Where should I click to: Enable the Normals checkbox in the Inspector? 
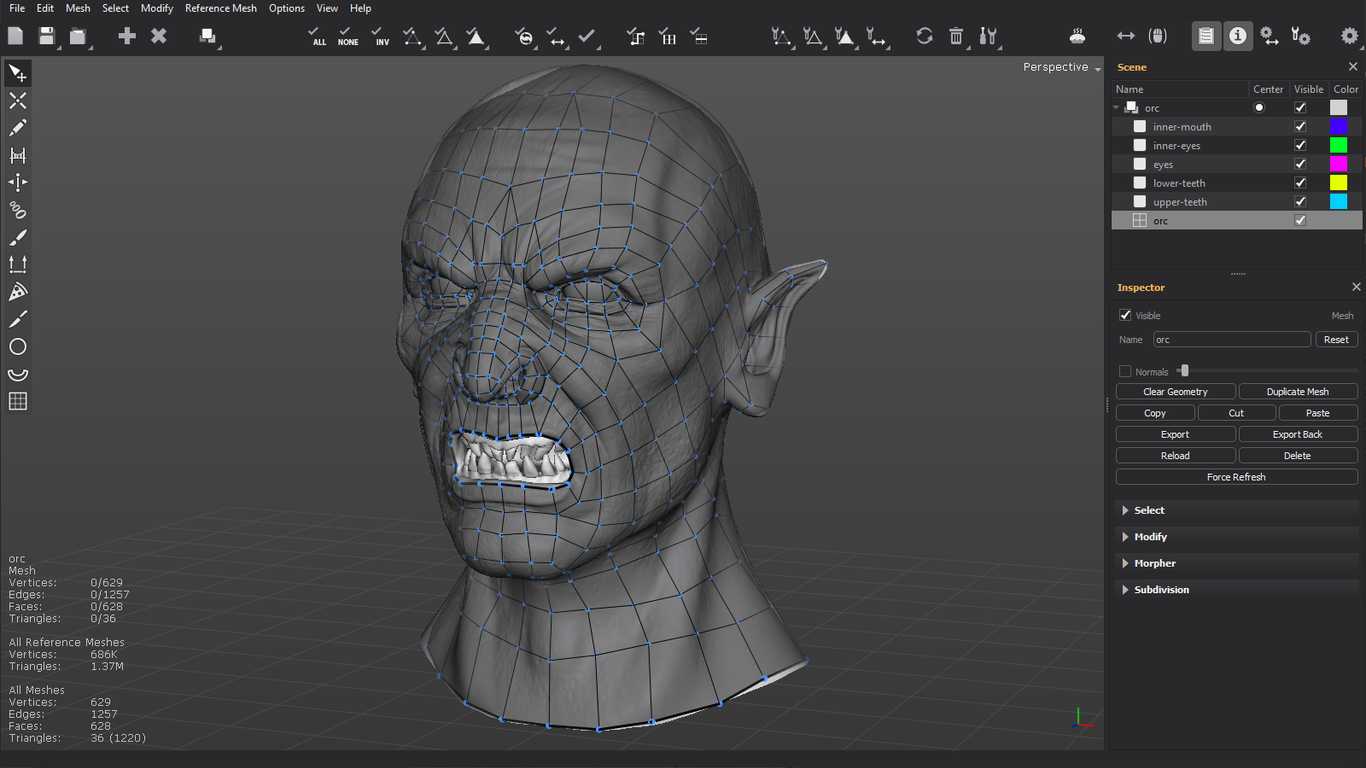(1125, 371)
